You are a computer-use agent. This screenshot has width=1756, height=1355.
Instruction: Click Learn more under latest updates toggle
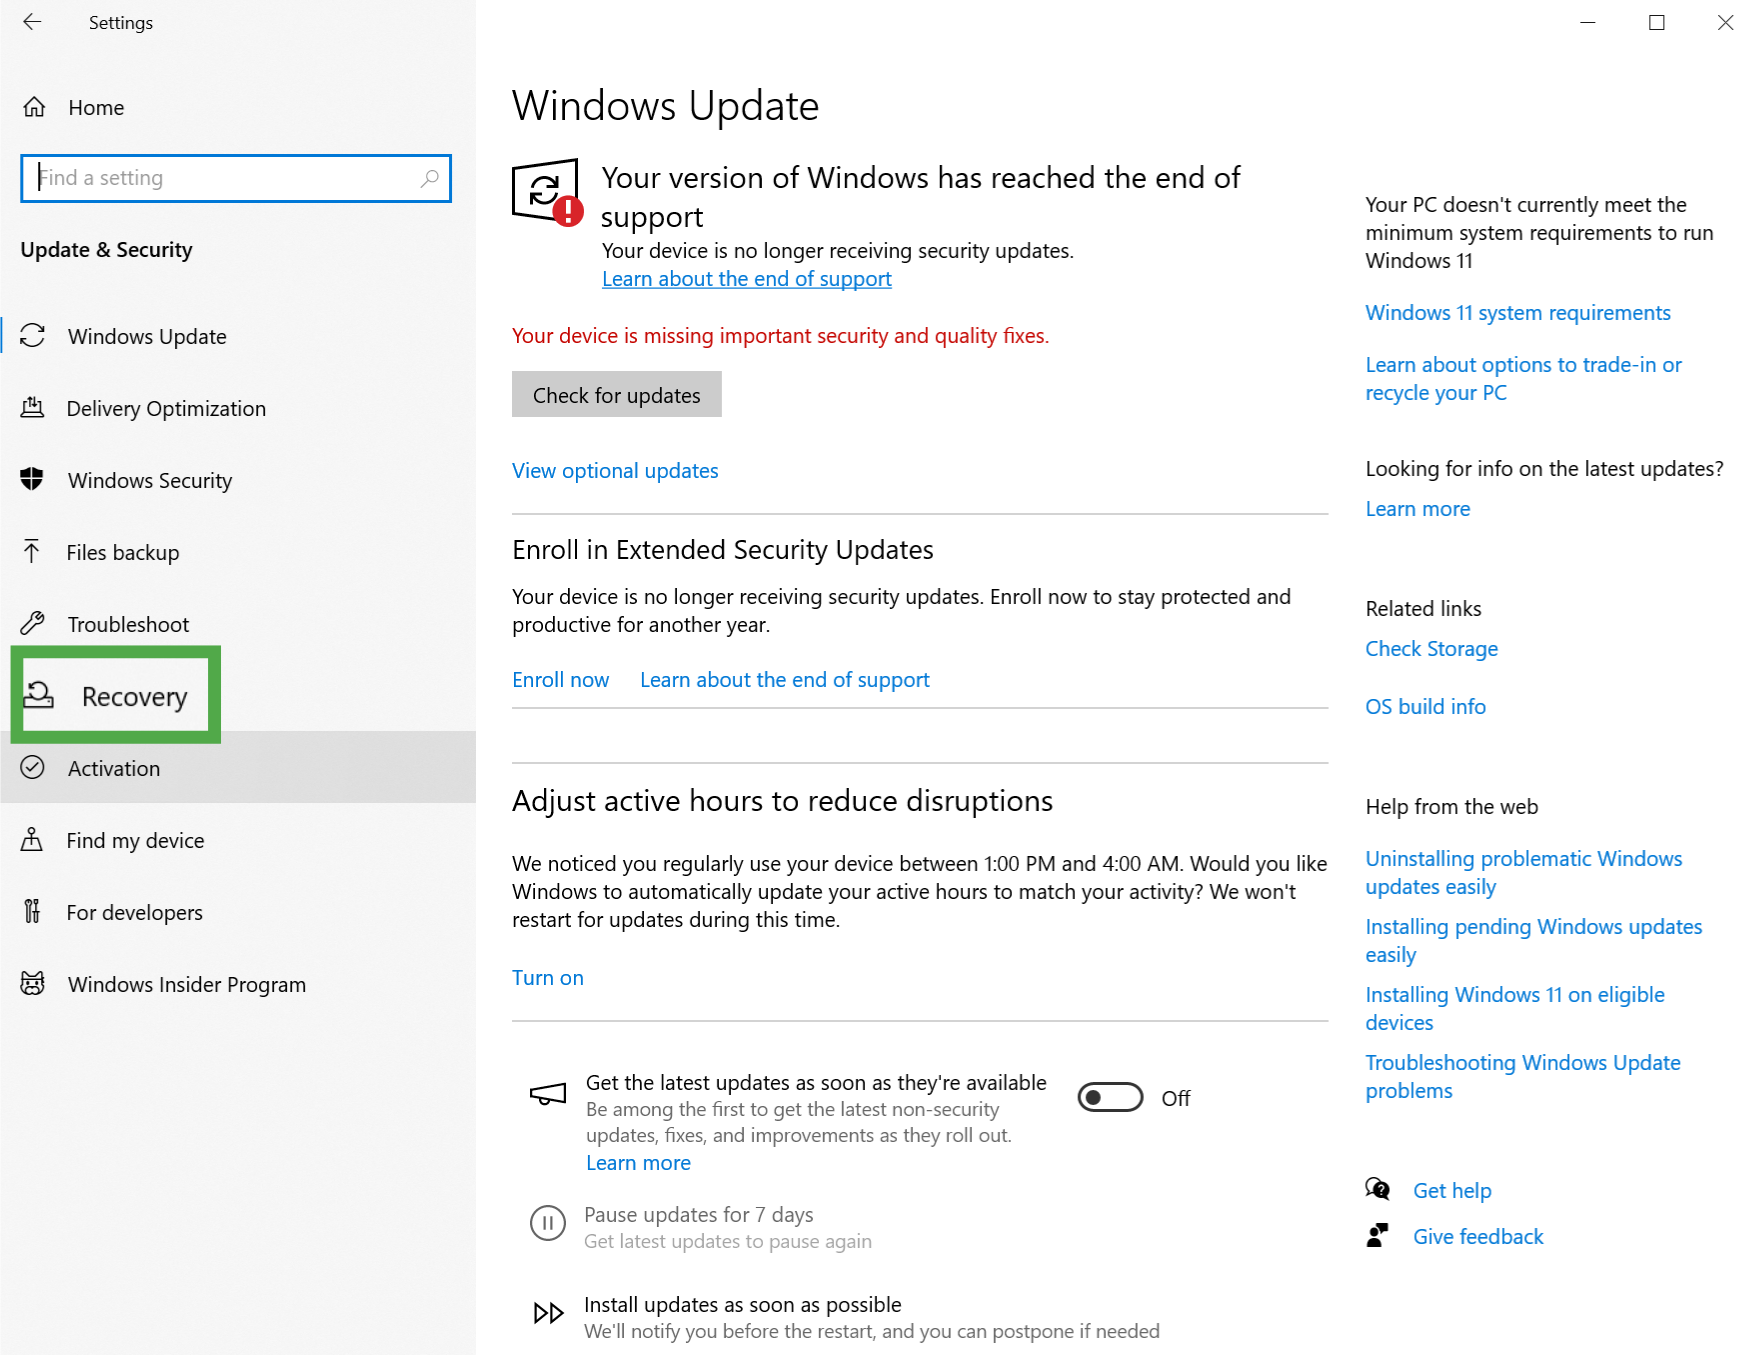pyautogui.click(x=638, y=1163)
